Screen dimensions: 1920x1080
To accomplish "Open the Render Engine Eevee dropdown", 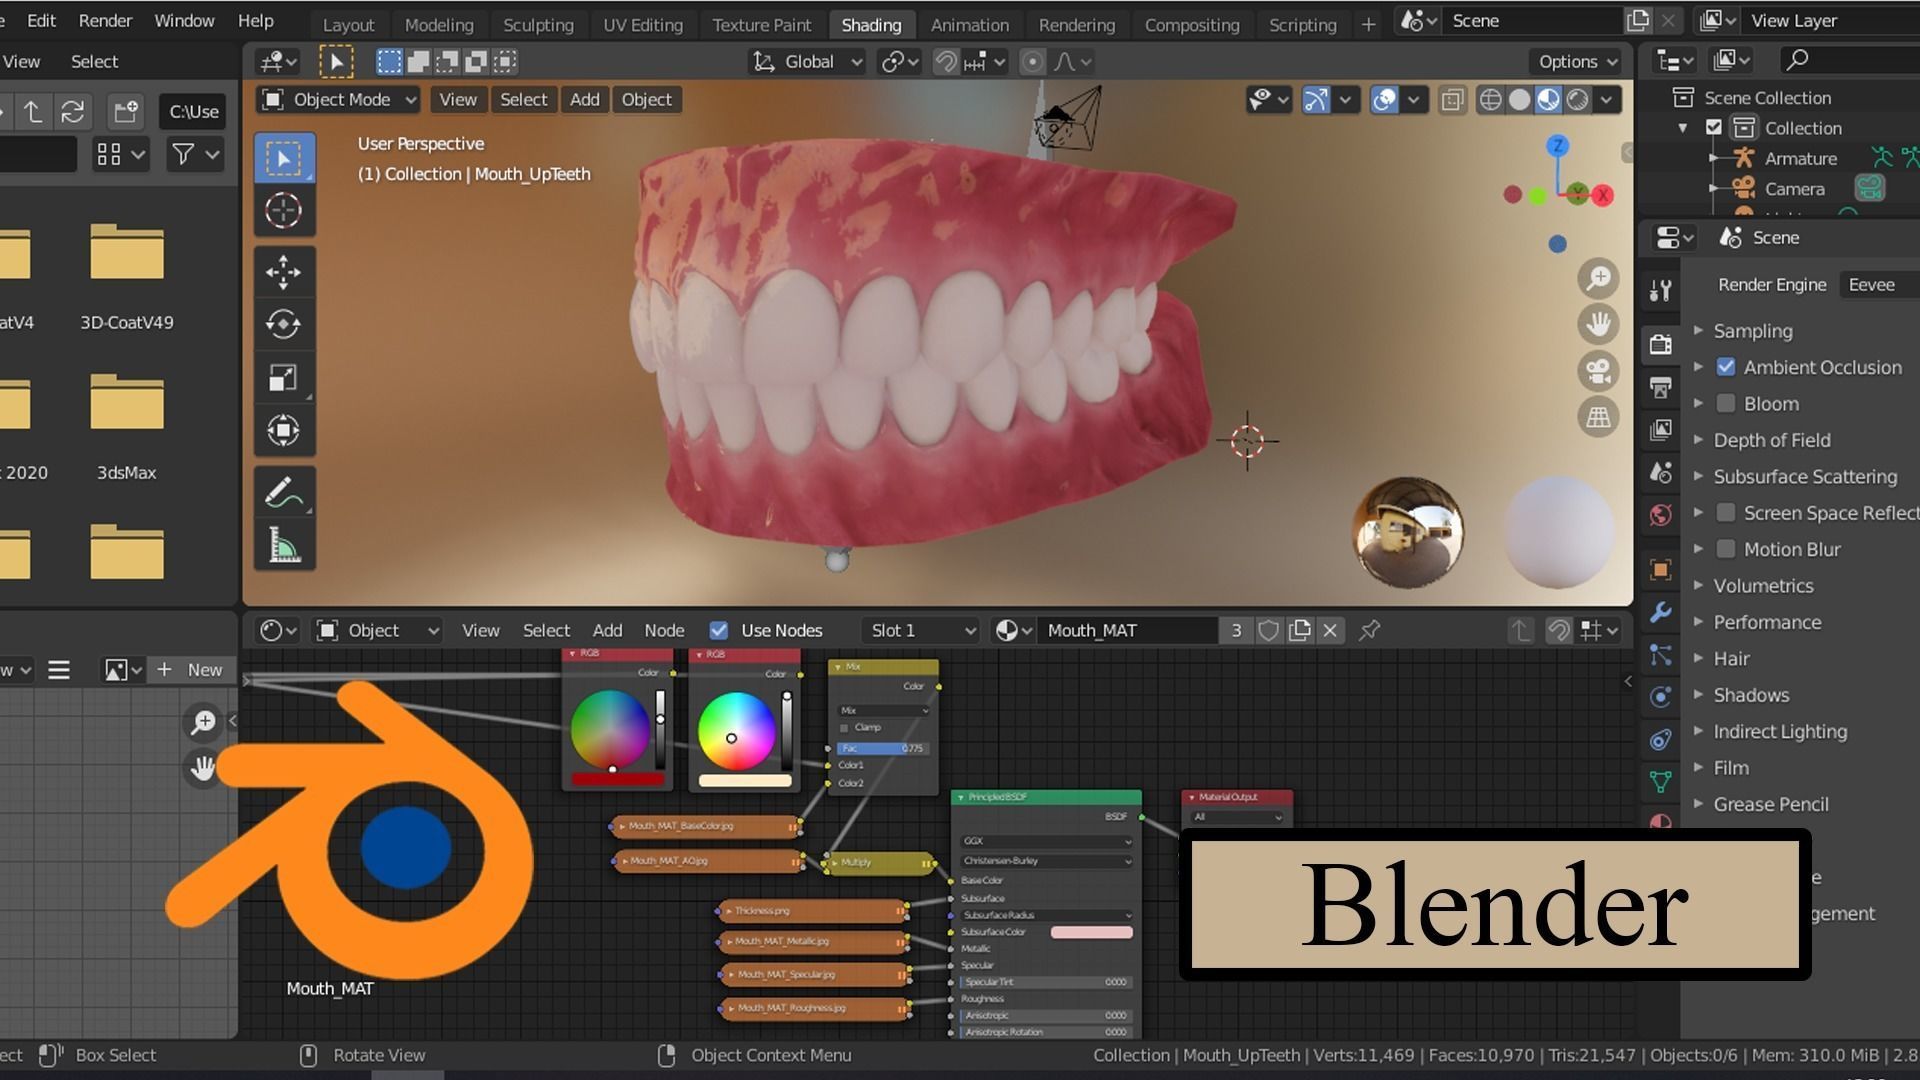I will click(1880, 285).
